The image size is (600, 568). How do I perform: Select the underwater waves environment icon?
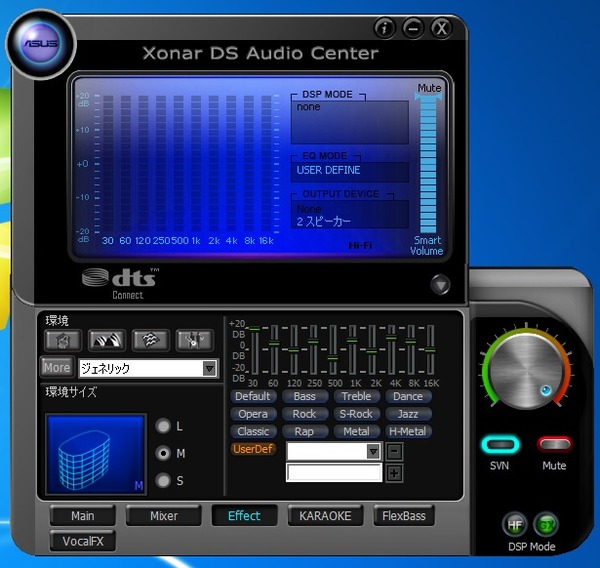[x=151, y=340]
